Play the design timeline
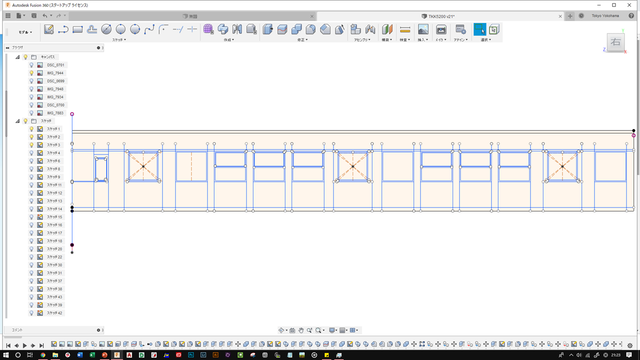640x360 pixels. click(25, 345)
